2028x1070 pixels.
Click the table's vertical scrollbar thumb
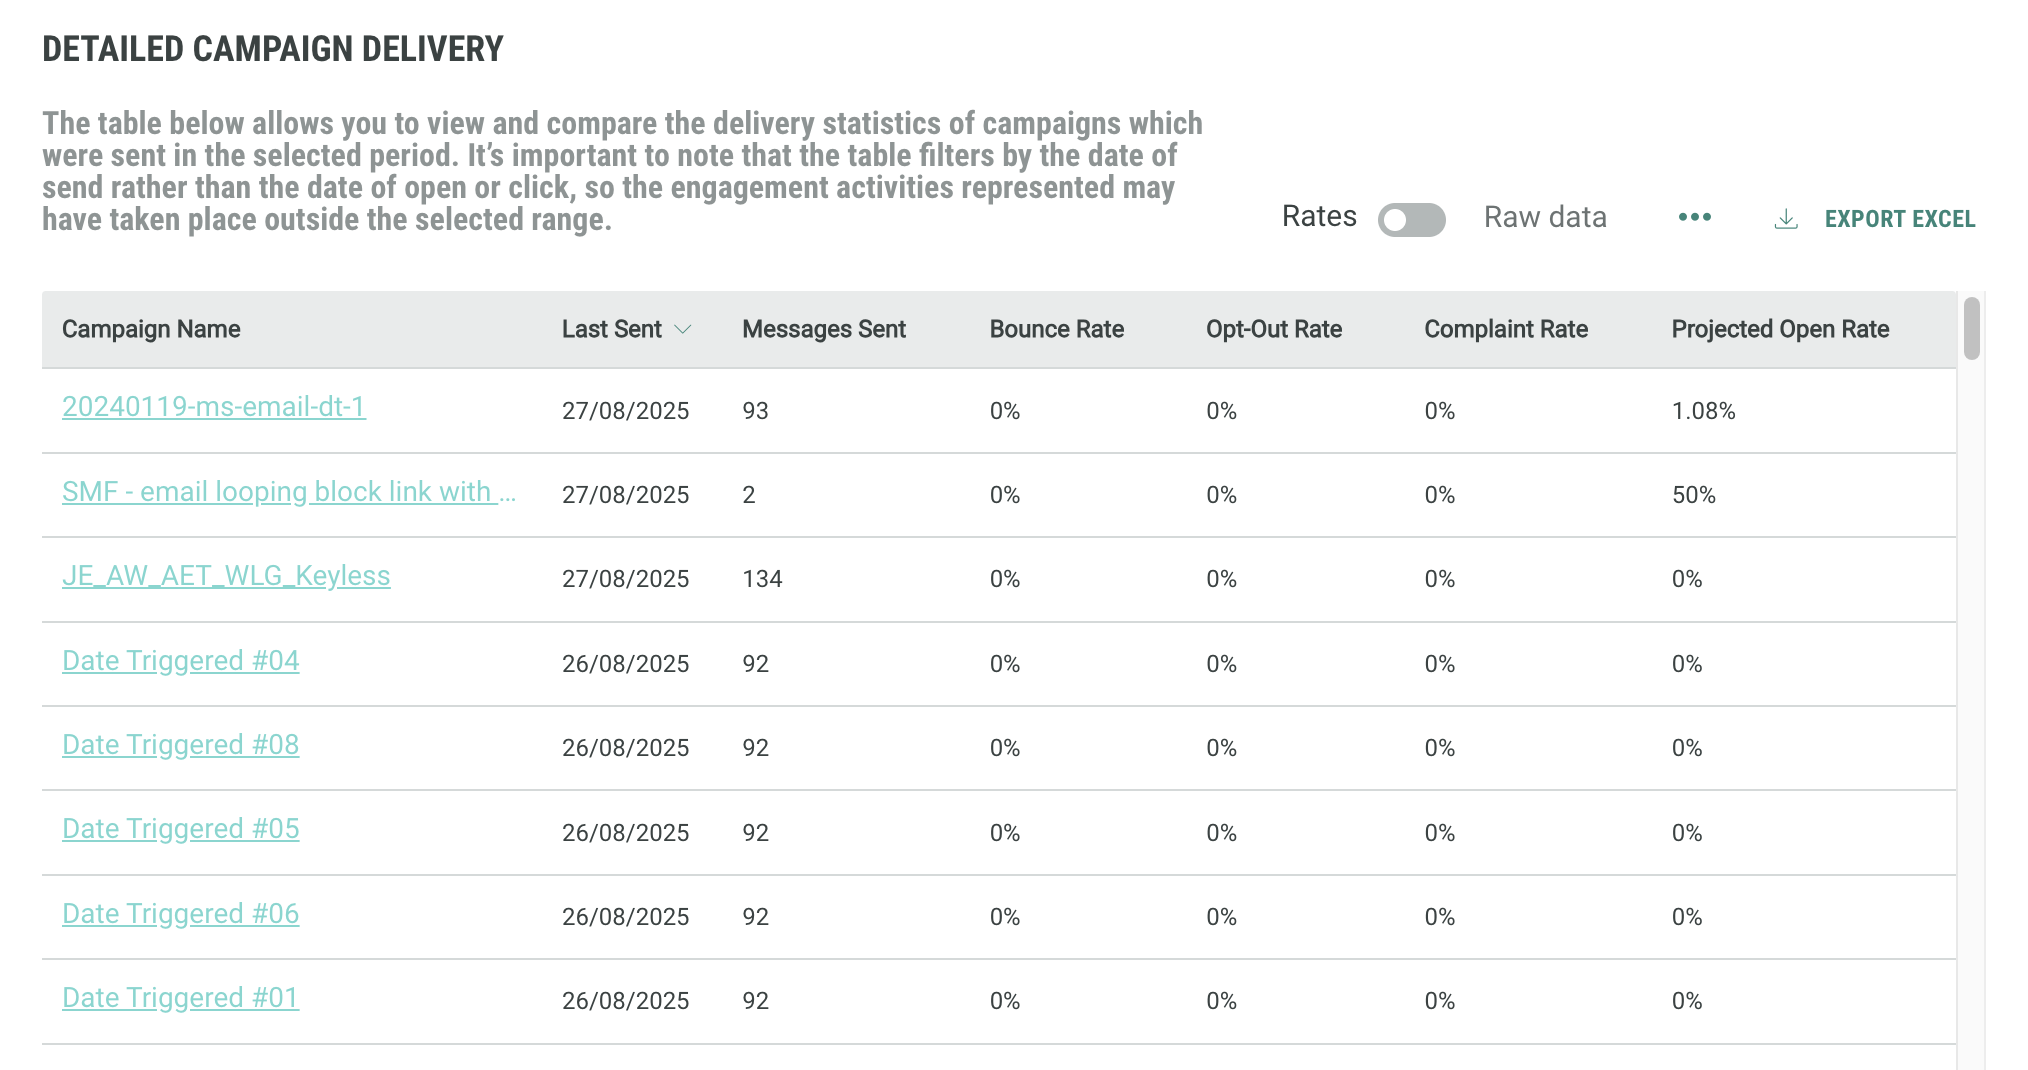pos(1971,328)
